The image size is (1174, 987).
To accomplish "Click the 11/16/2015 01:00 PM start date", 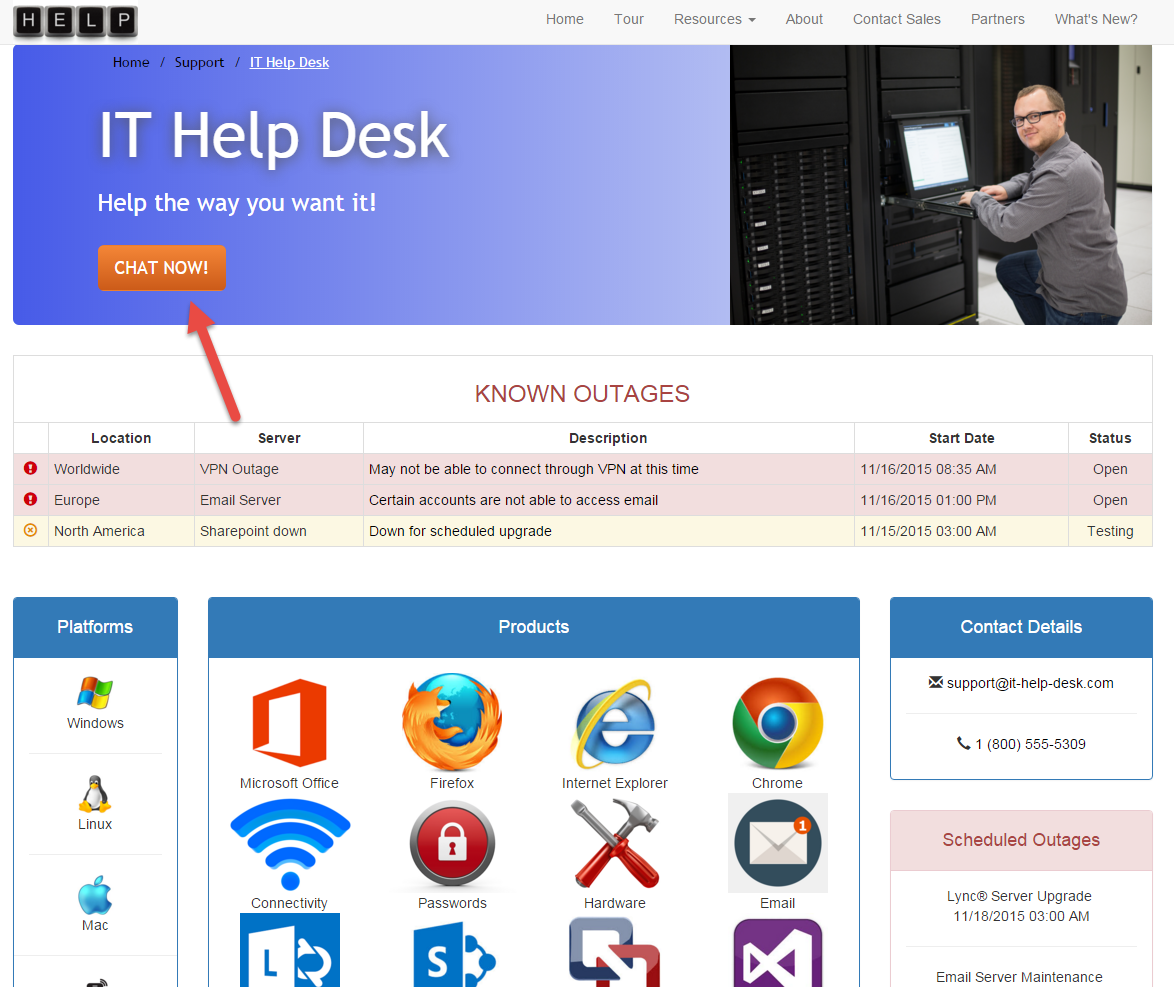I will coord(961,499).
